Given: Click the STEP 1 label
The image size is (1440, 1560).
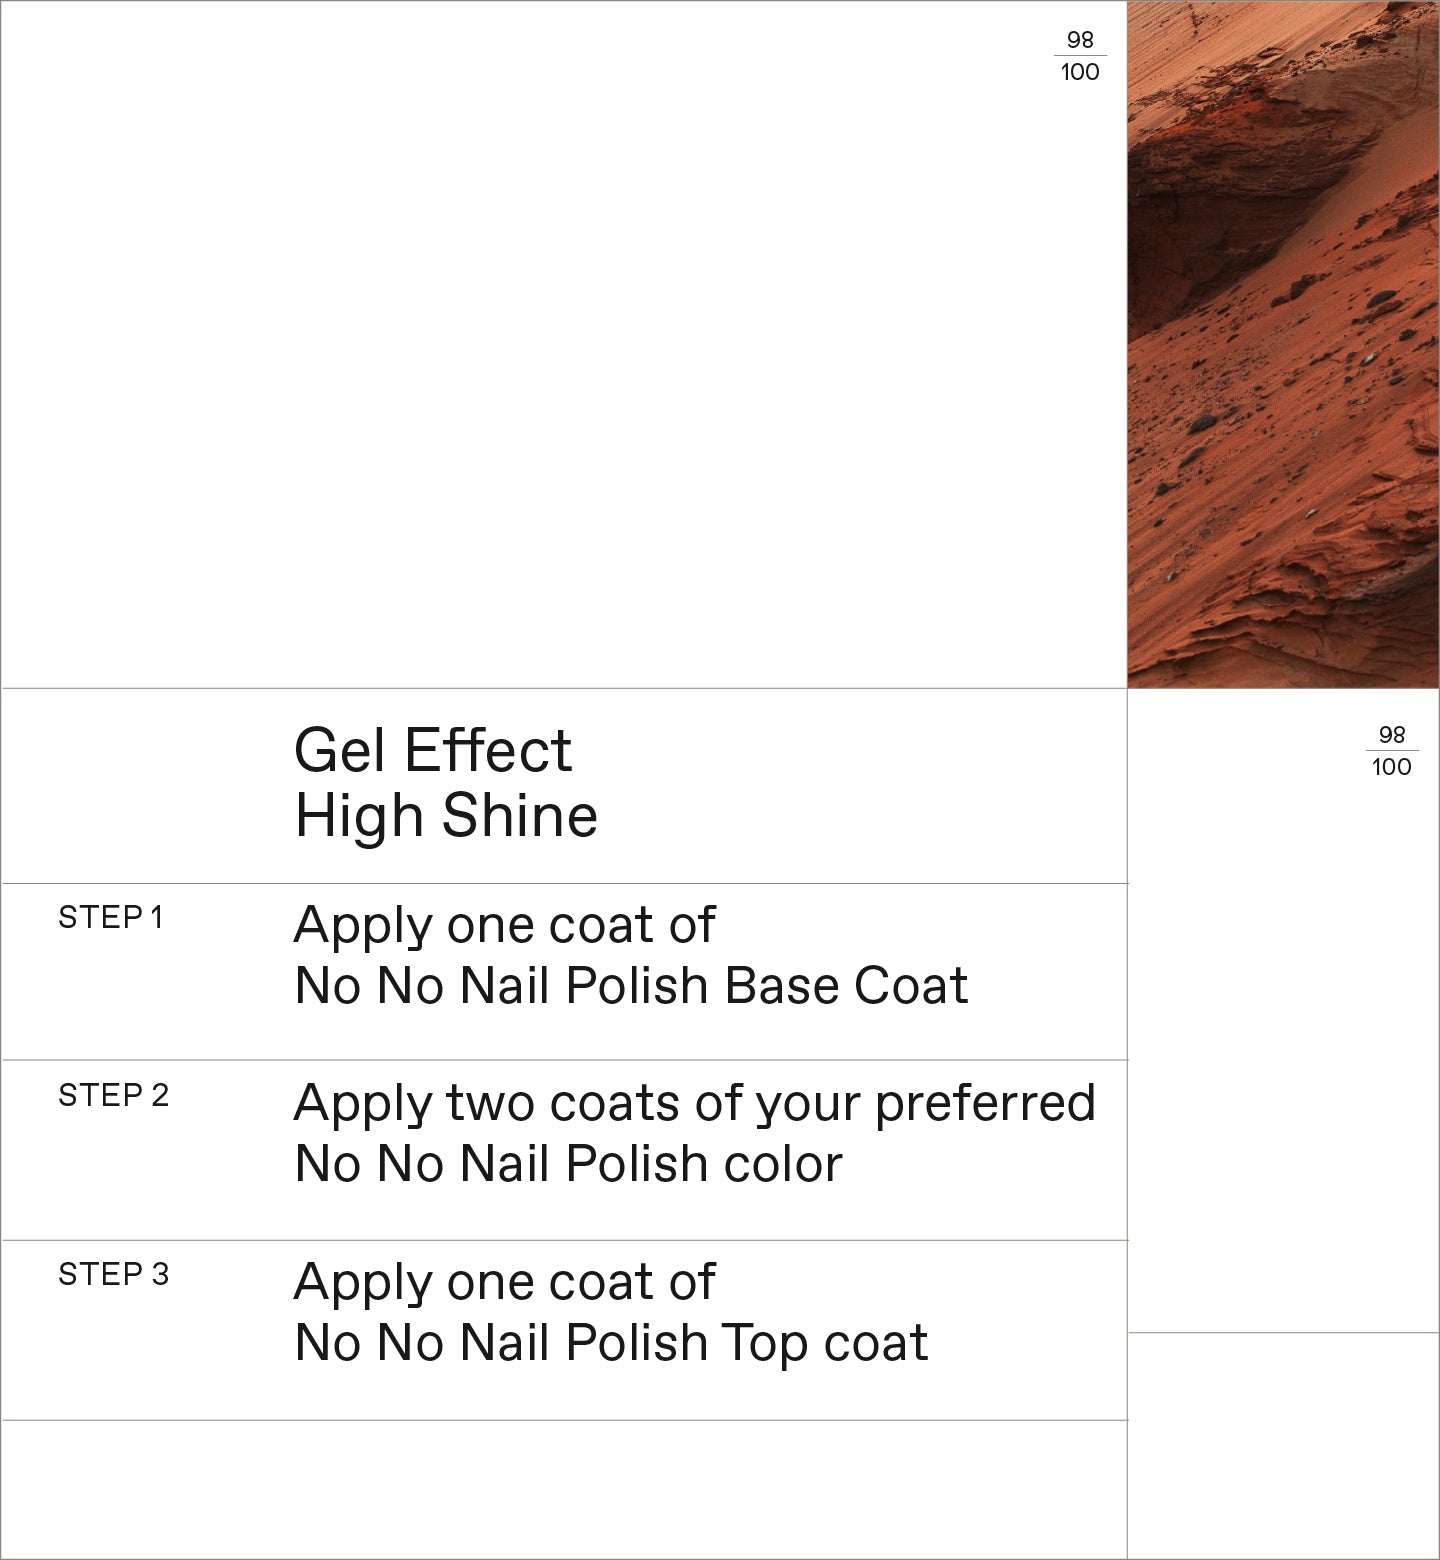Looking at the screenshot, I should tap(110, 918).
